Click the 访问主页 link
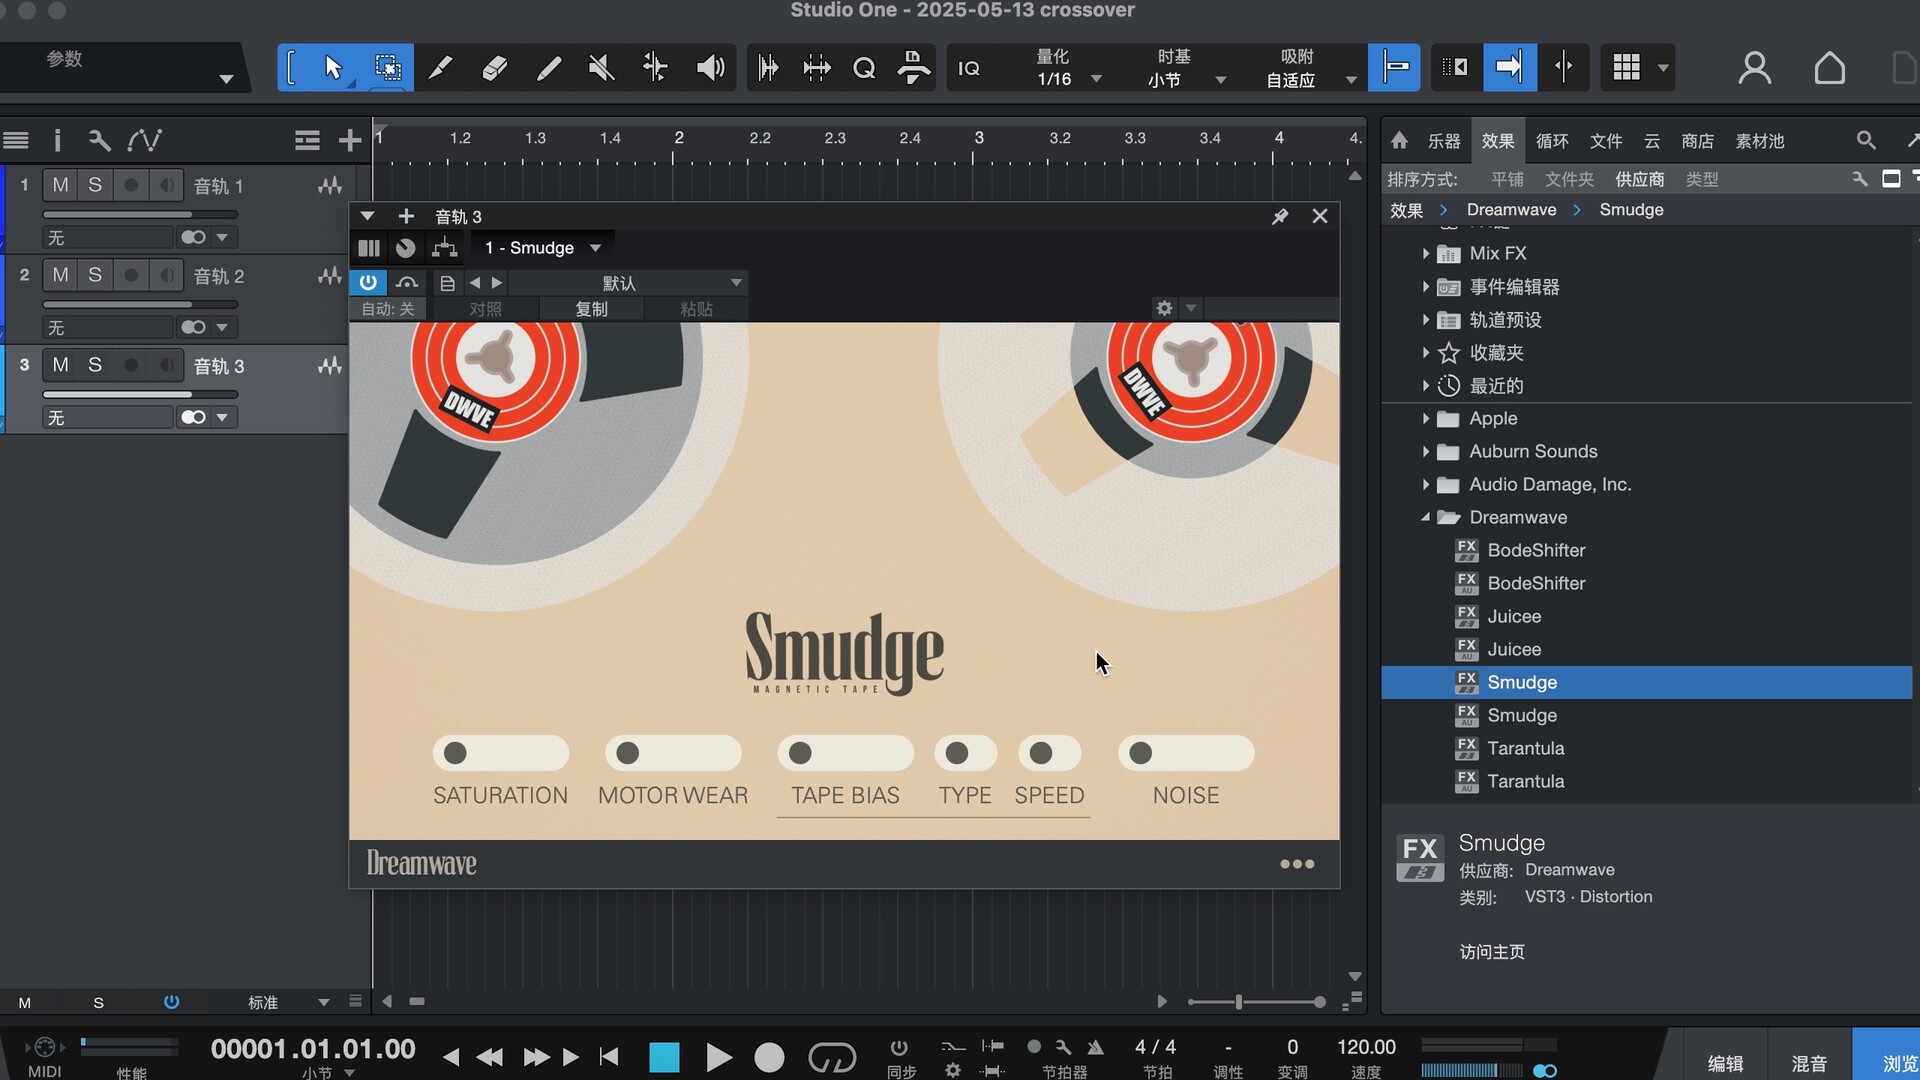The width and height of the screenshot is (1920, 1080). click(x=1492, y=952)
